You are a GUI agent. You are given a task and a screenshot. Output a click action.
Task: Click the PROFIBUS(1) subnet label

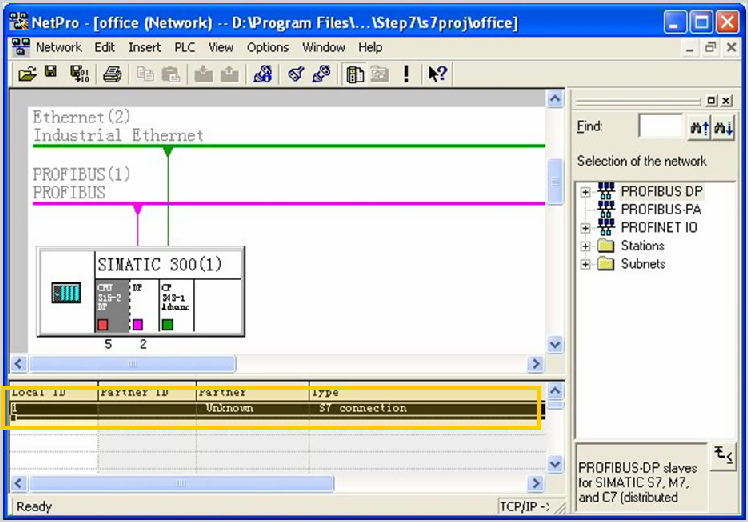pos(81,183)
